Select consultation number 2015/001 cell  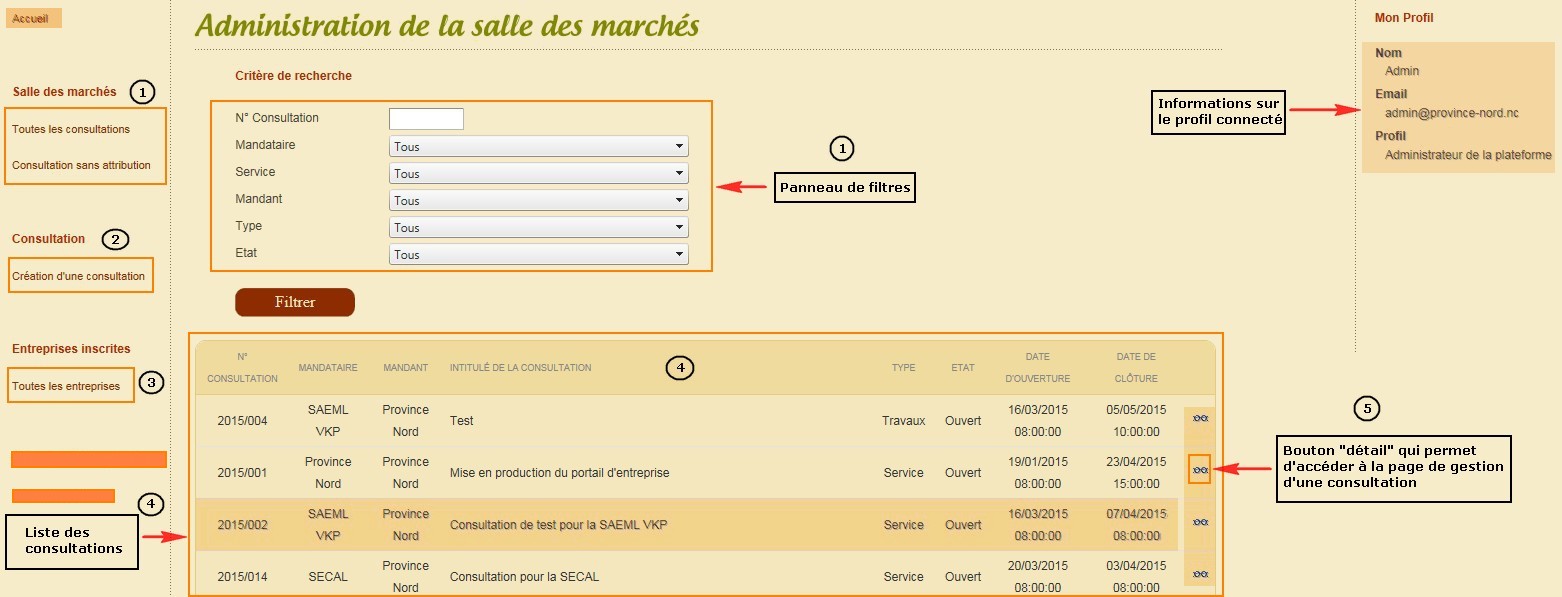242,473
